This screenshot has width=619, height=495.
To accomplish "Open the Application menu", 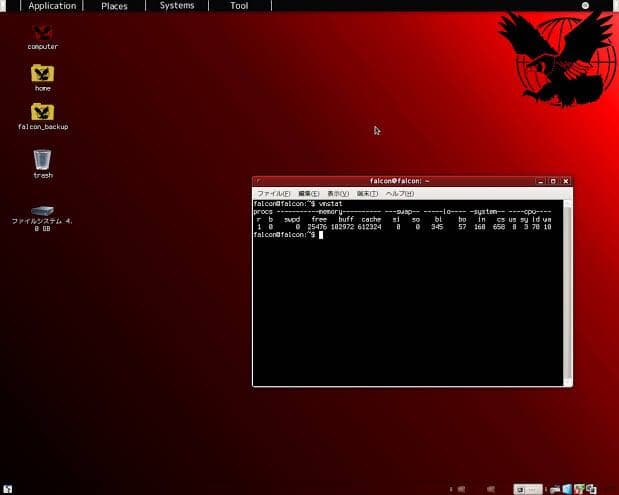I will (x=52, y=6).
